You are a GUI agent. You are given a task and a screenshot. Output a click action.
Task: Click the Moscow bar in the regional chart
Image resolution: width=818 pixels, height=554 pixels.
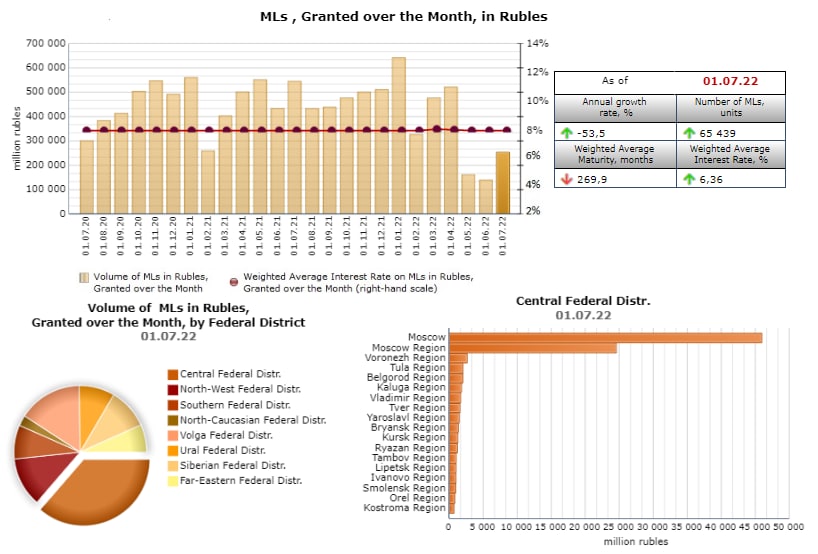605,338
